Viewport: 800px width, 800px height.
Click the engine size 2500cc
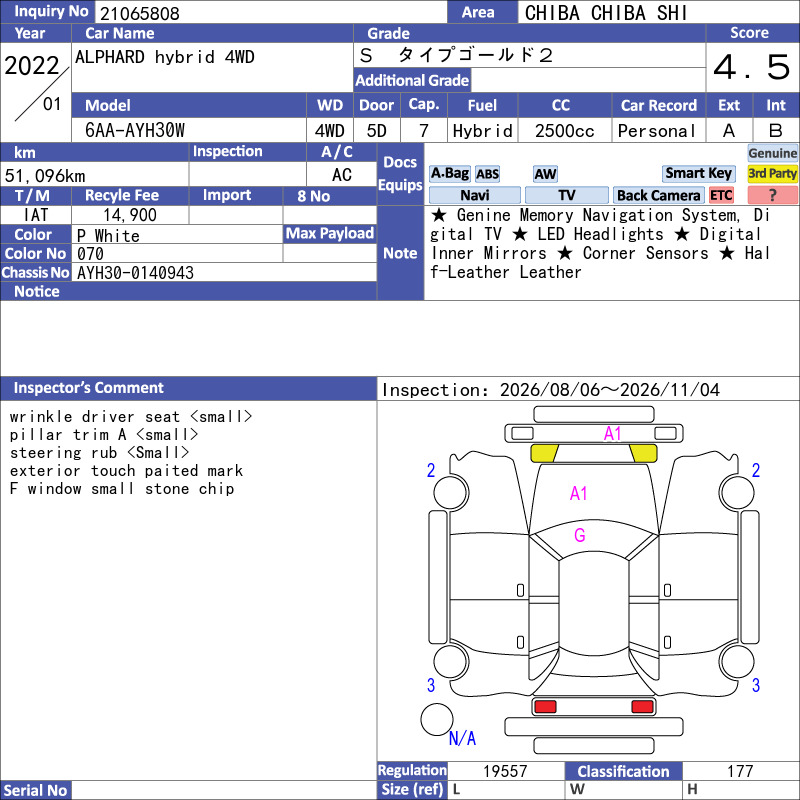[565, 131]
